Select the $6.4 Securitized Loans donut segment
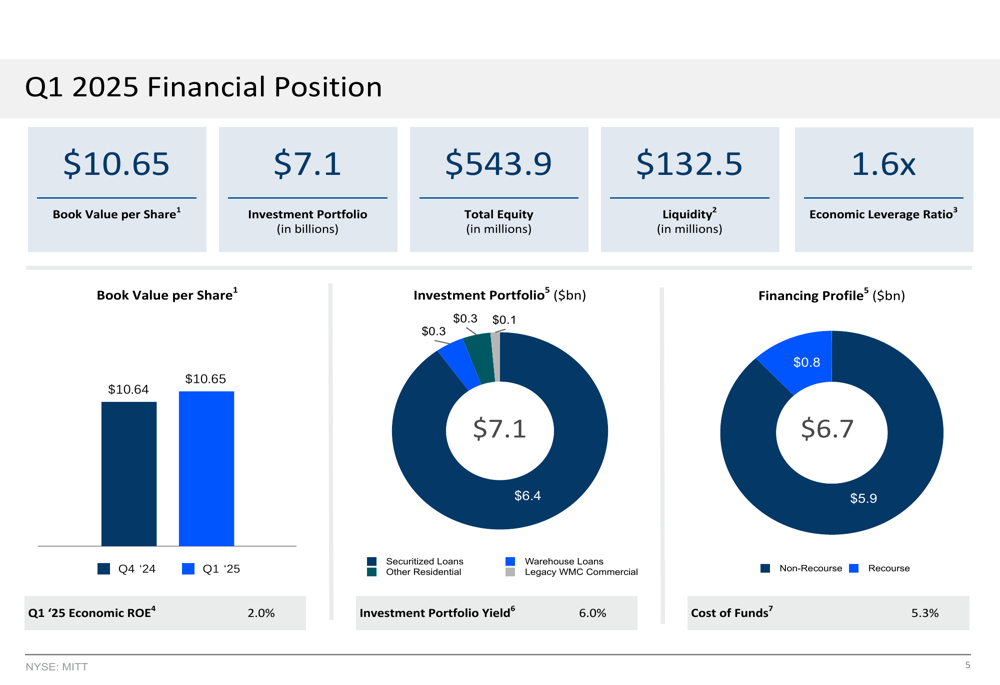Viewport: 1000px width, 685px height. coord(527,496)
